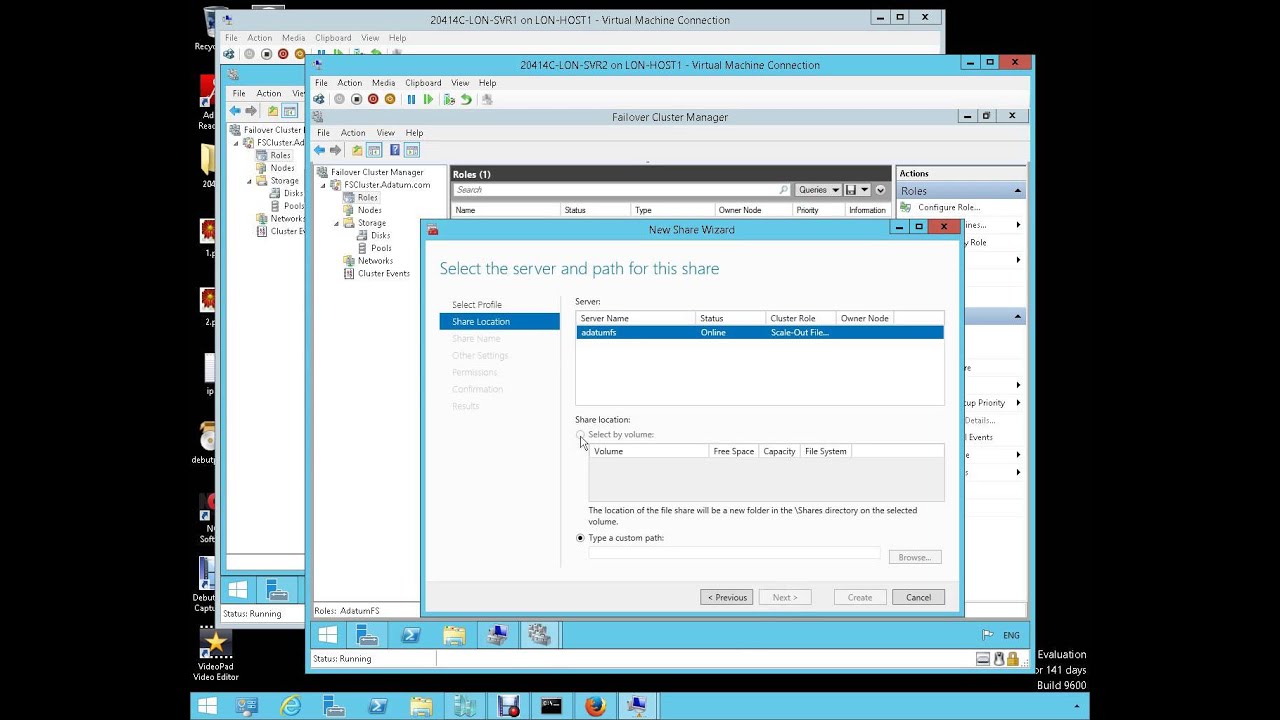1280x720 pixels.
Task: Open Firefox from host taskbar
Action: pyautogui.click(x=595, y=706)
